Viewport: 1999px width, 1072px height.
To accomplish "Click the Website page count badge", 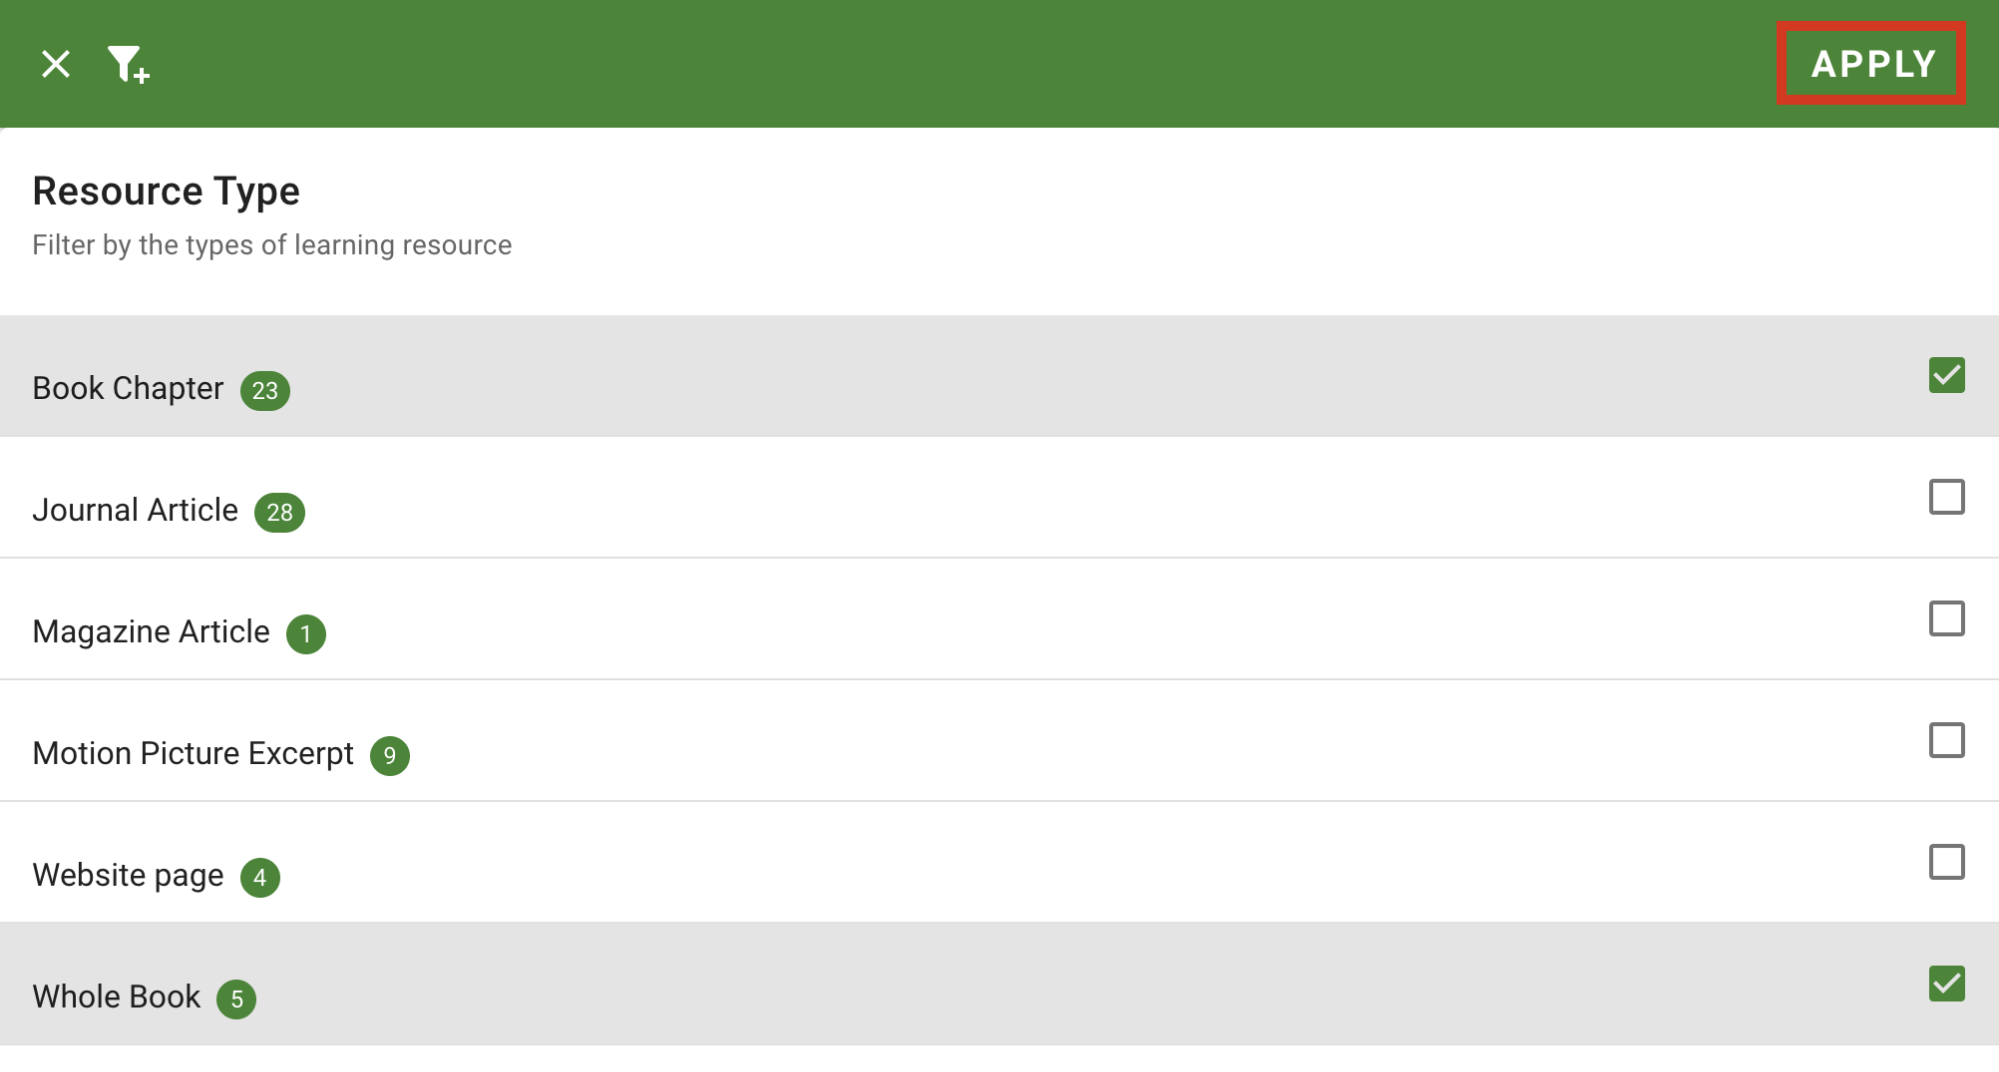I will click(260, 877).
